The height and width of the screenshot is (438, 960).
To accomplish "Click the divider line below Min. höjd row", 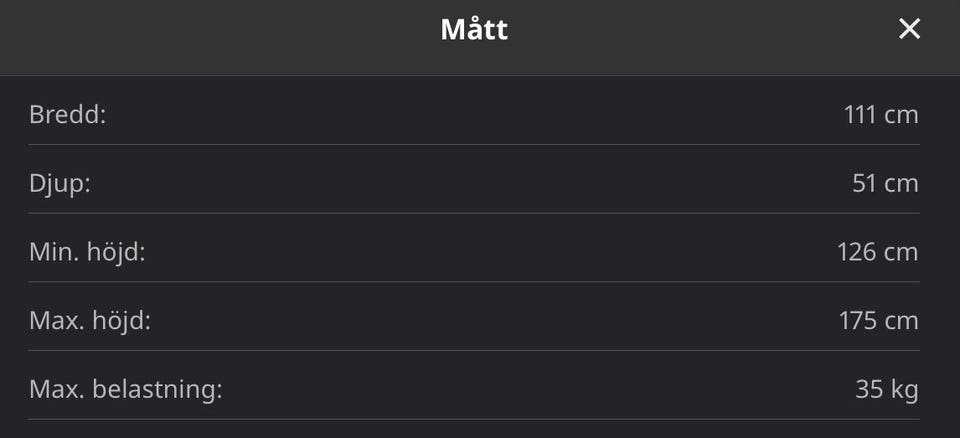I will tap(474, 282).
